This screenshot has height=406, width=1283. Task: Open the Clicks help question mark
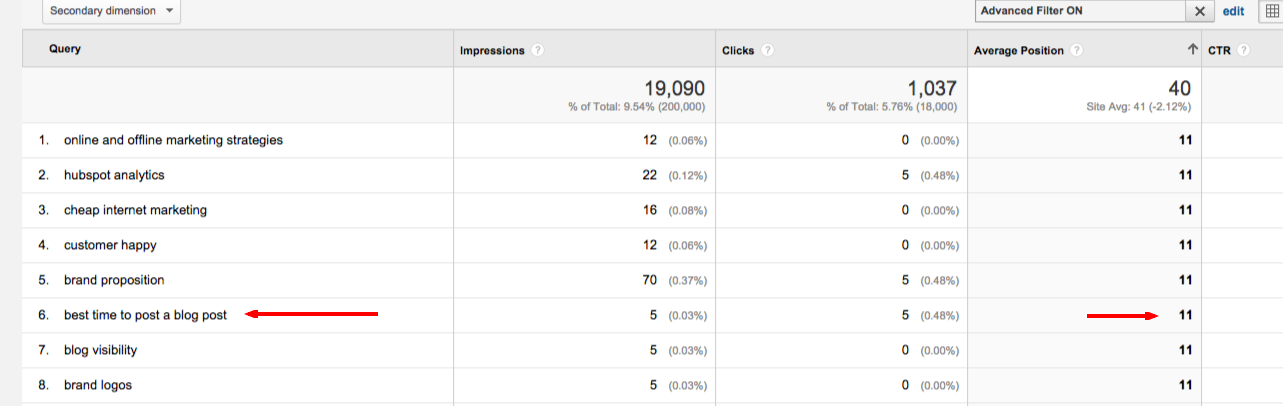click(767, 50)
